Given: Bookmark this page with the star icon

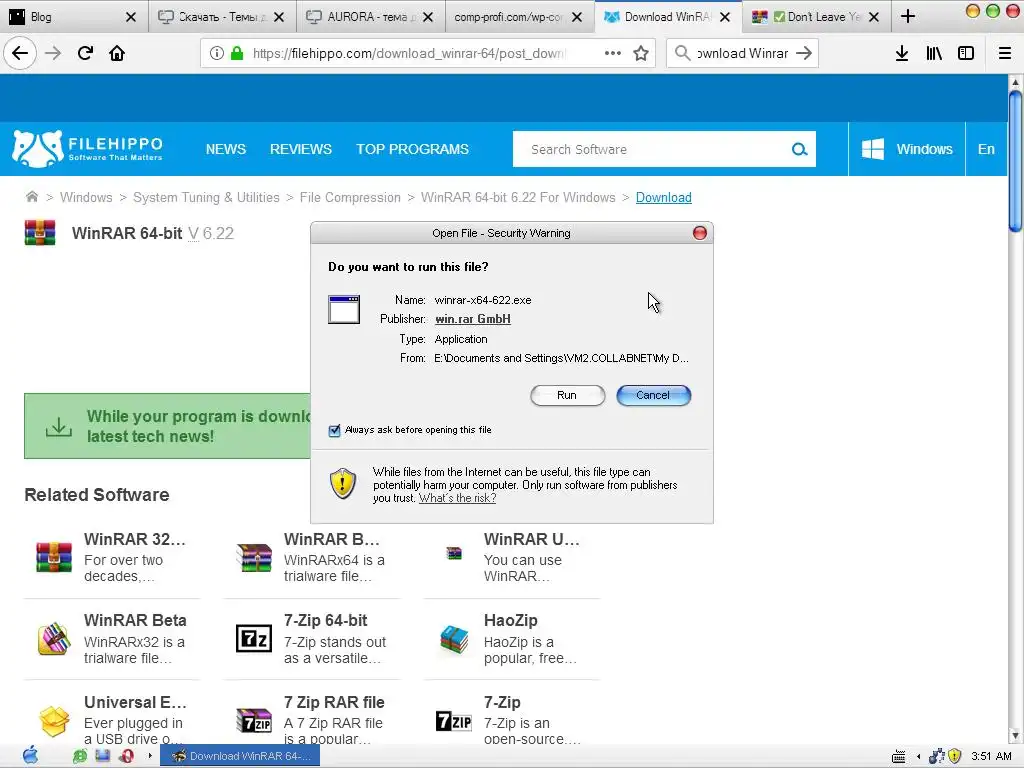Looking at the screenshot, I should pyautogui.click(x=641, y=53).
